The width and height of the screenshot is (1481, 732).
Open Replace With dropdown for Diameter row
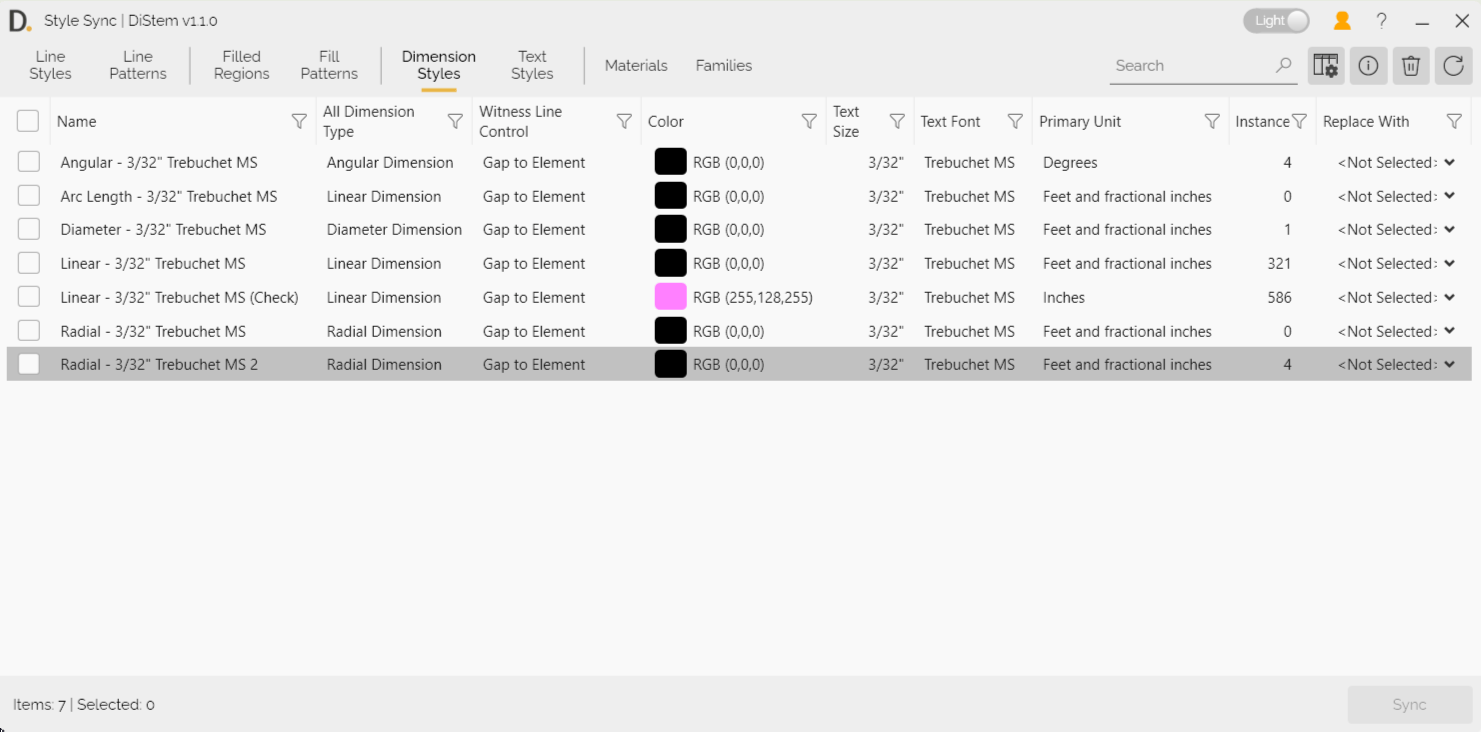pyautogui.click(x=1449, y=230)
